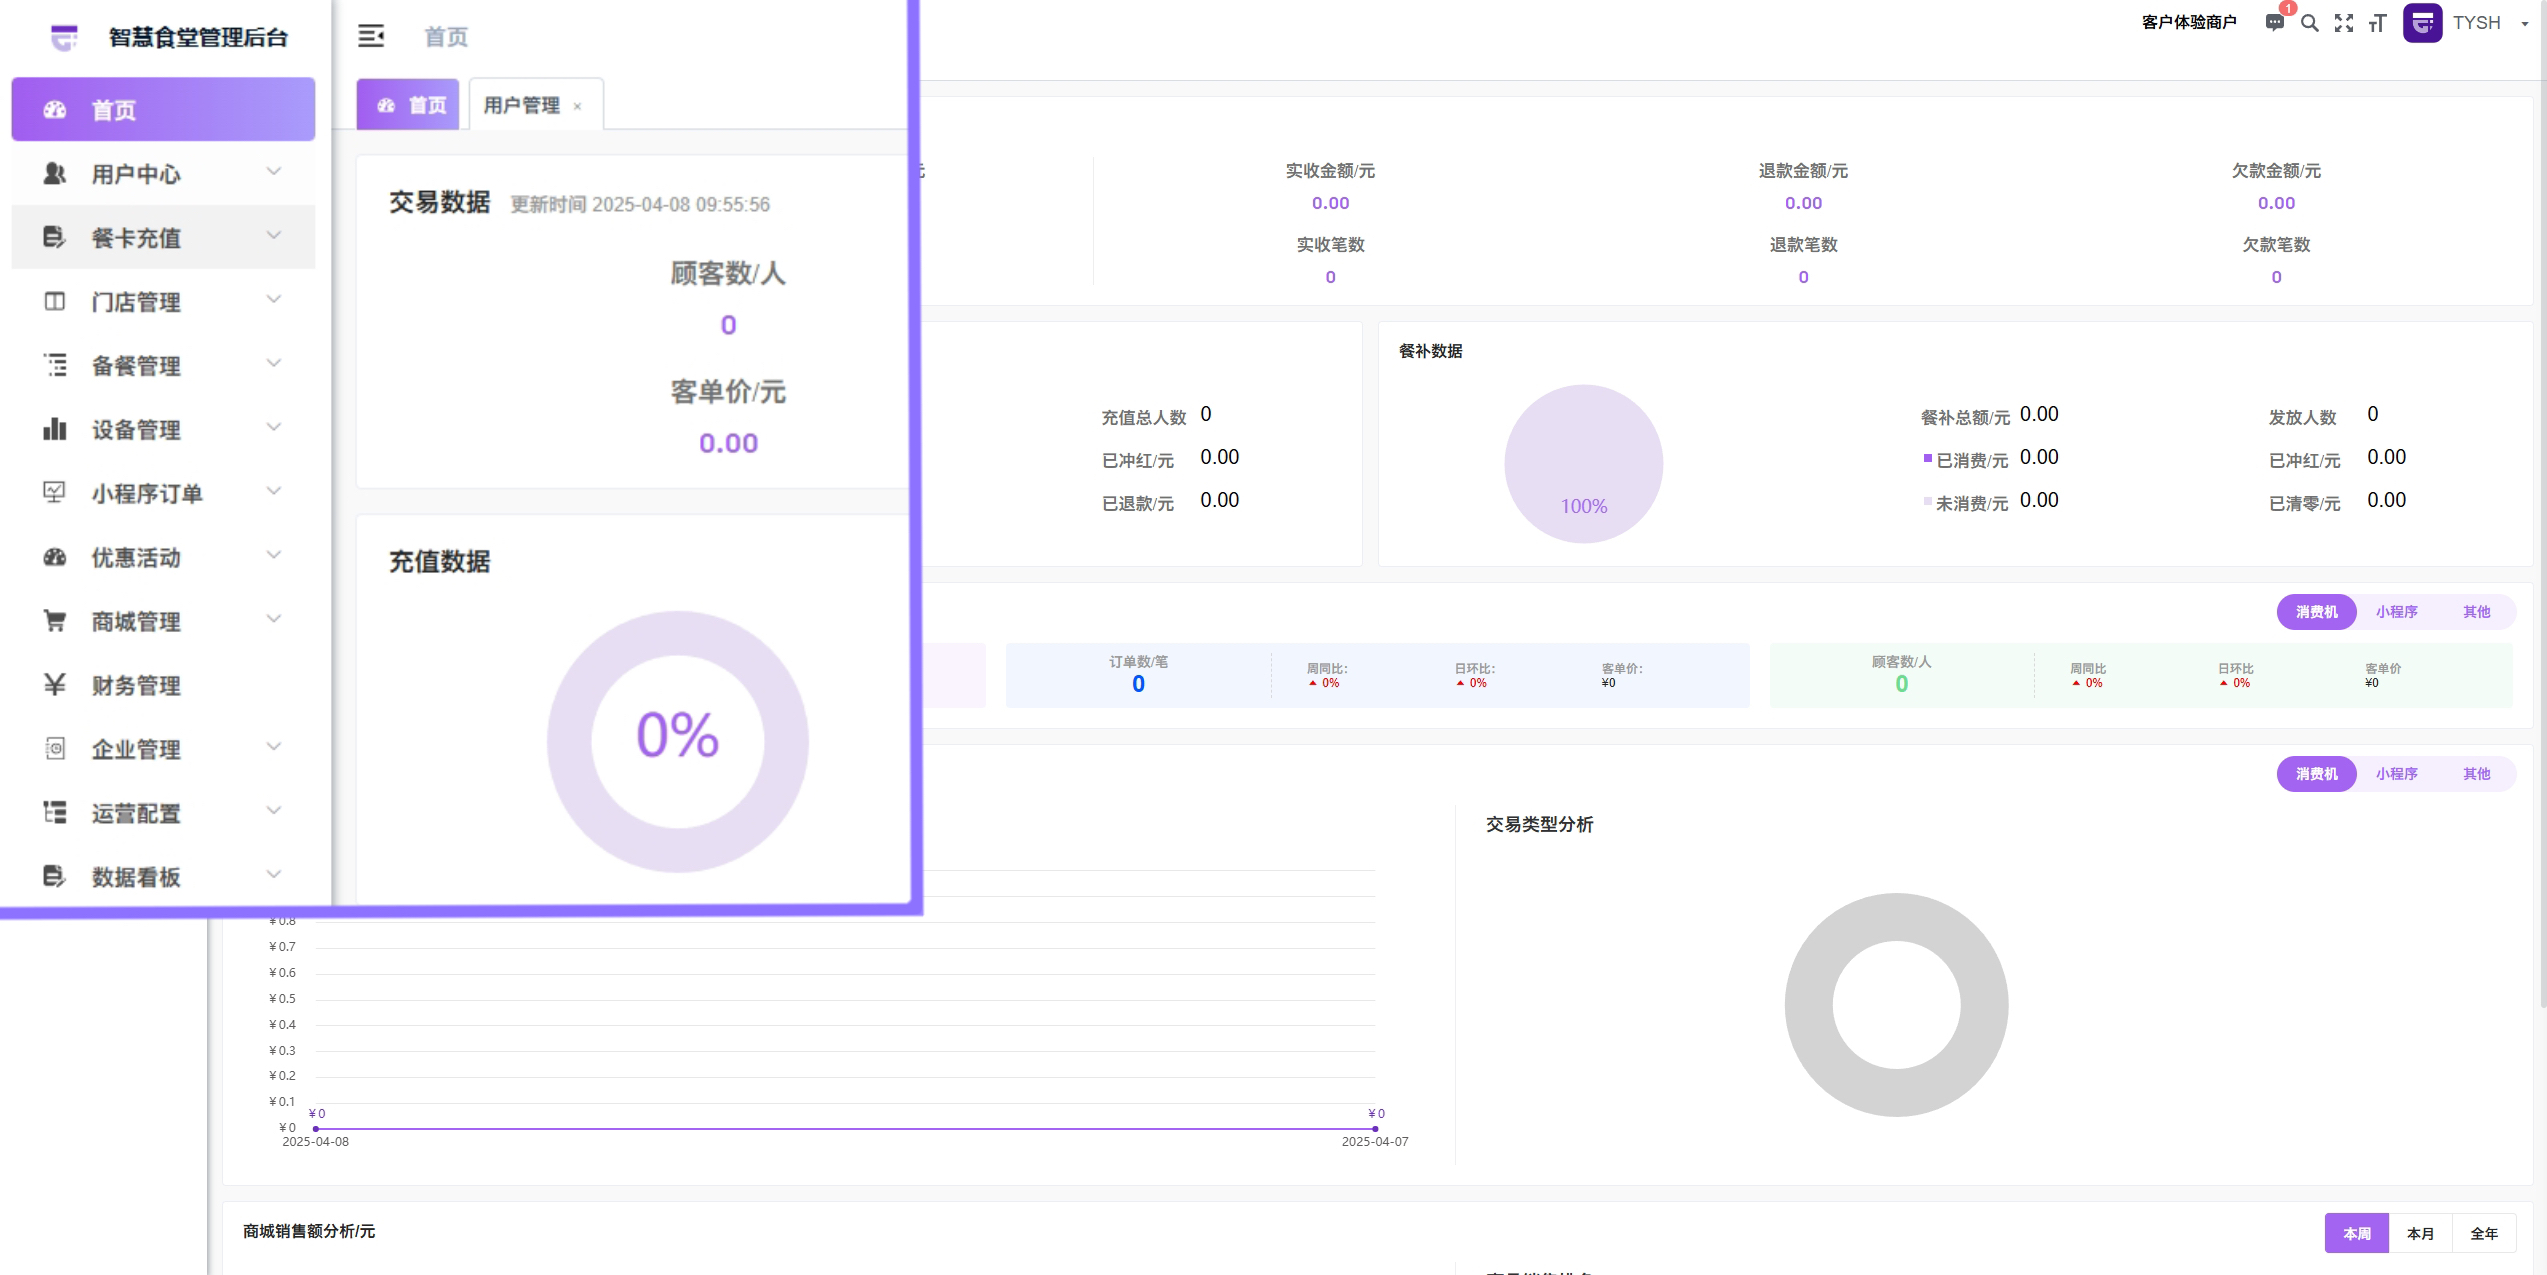
Task: Switch to the 用户管理 tab
Action: 524,104
